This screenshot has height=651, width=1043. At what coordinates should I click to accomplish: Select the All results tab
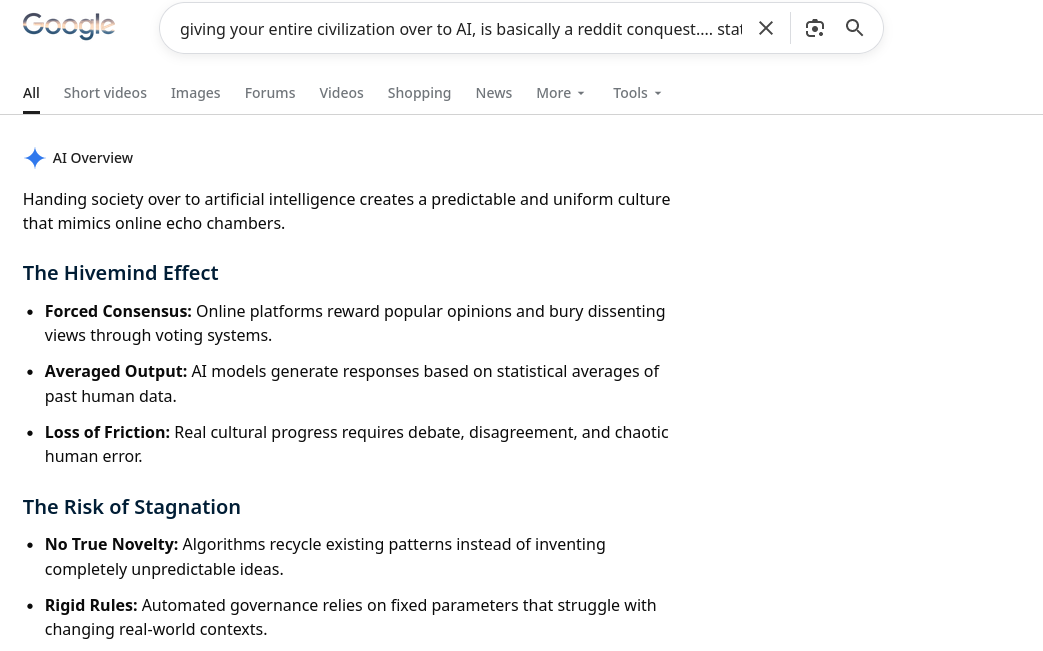click(31, 93)
